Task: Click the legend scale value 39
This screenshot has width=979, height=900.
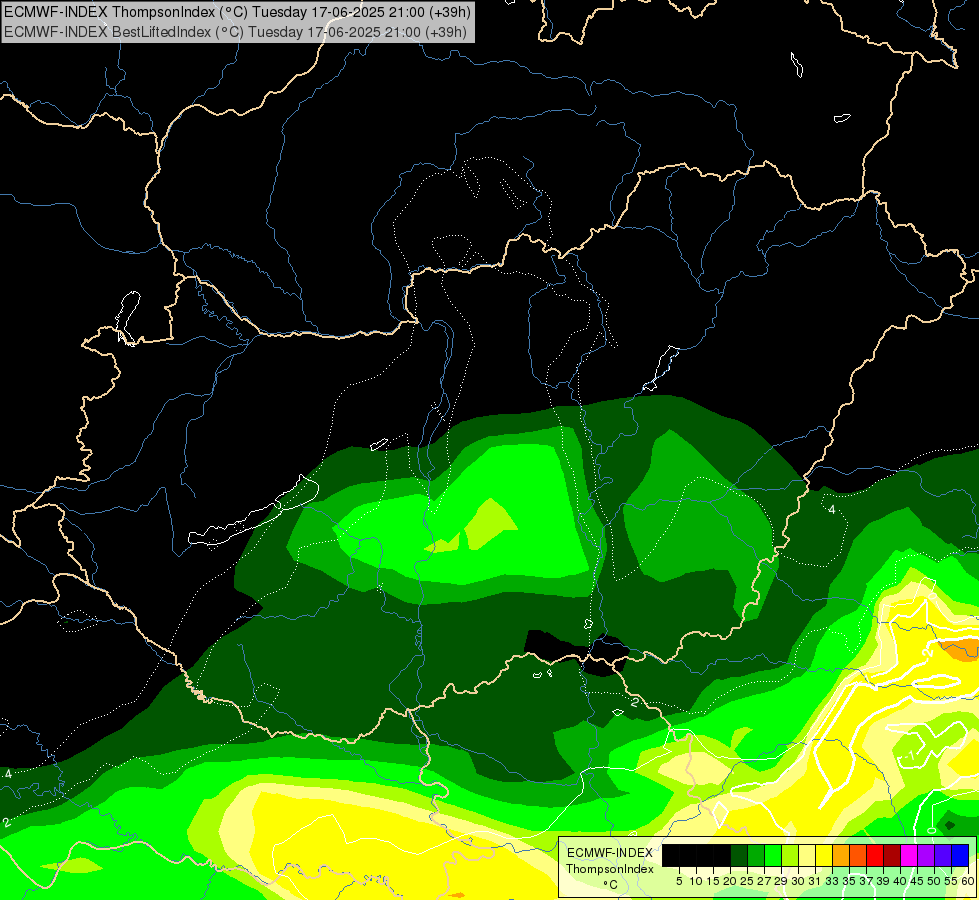Action: click(x=883, y=881)
